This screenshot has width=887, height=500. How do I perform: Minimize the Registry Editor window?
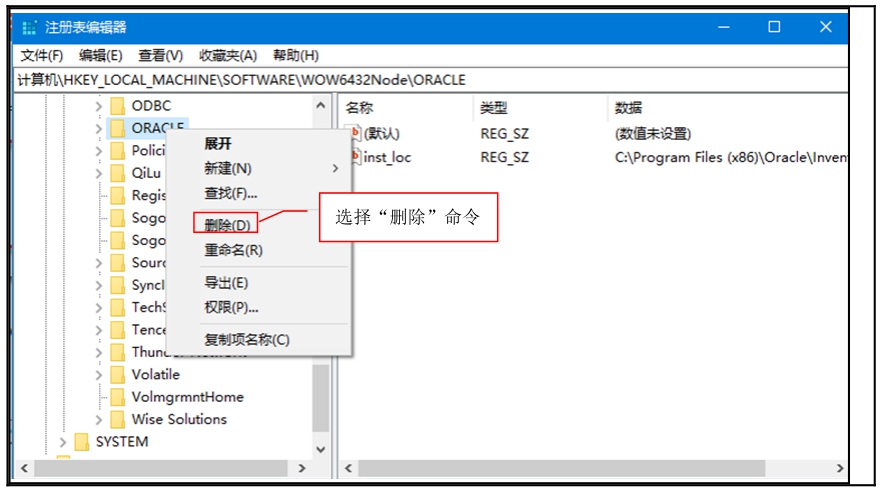pyautogui.click(x=724, y=27)
